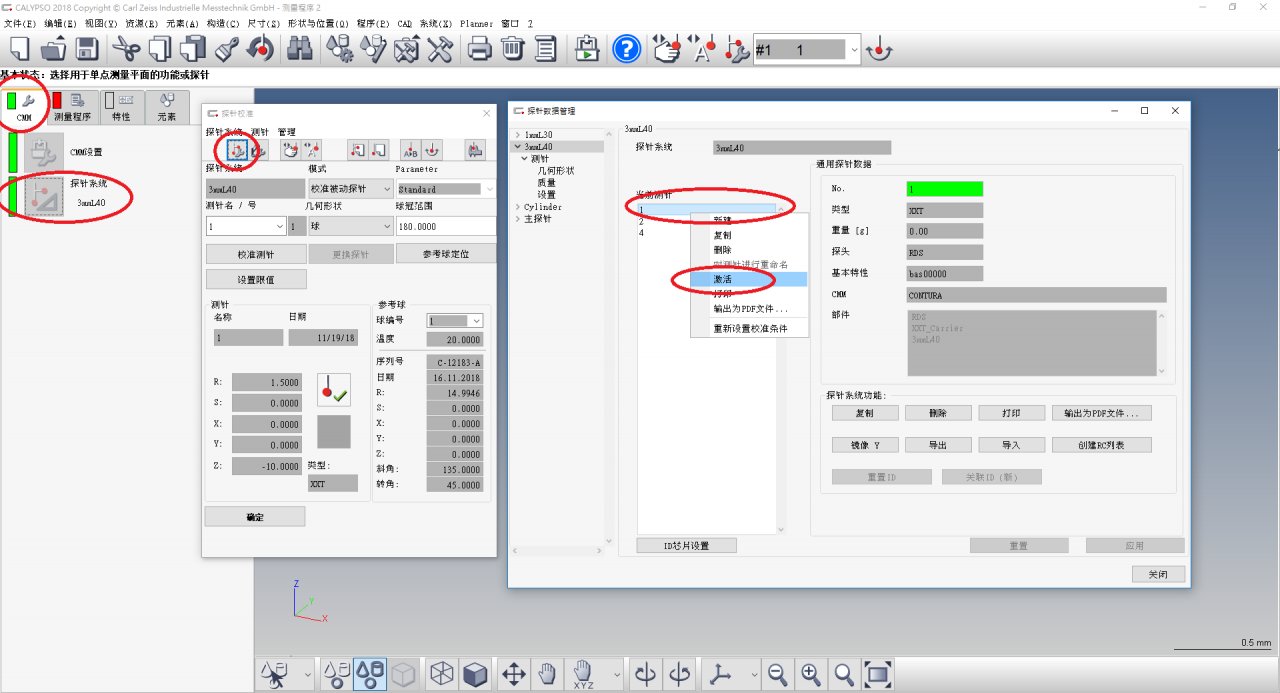Click the four-arrow move icon in bottom toolbar
Image resolution: width=1280 pixels, height=693 pixels.
[x=513, y=675]
